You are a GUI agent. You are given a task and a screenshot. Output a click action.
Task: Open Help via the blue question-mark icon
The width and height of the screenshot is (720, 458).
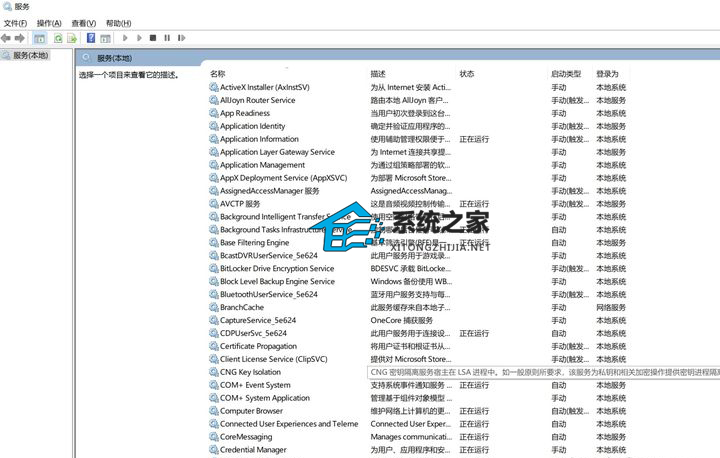tap(91, 38)
